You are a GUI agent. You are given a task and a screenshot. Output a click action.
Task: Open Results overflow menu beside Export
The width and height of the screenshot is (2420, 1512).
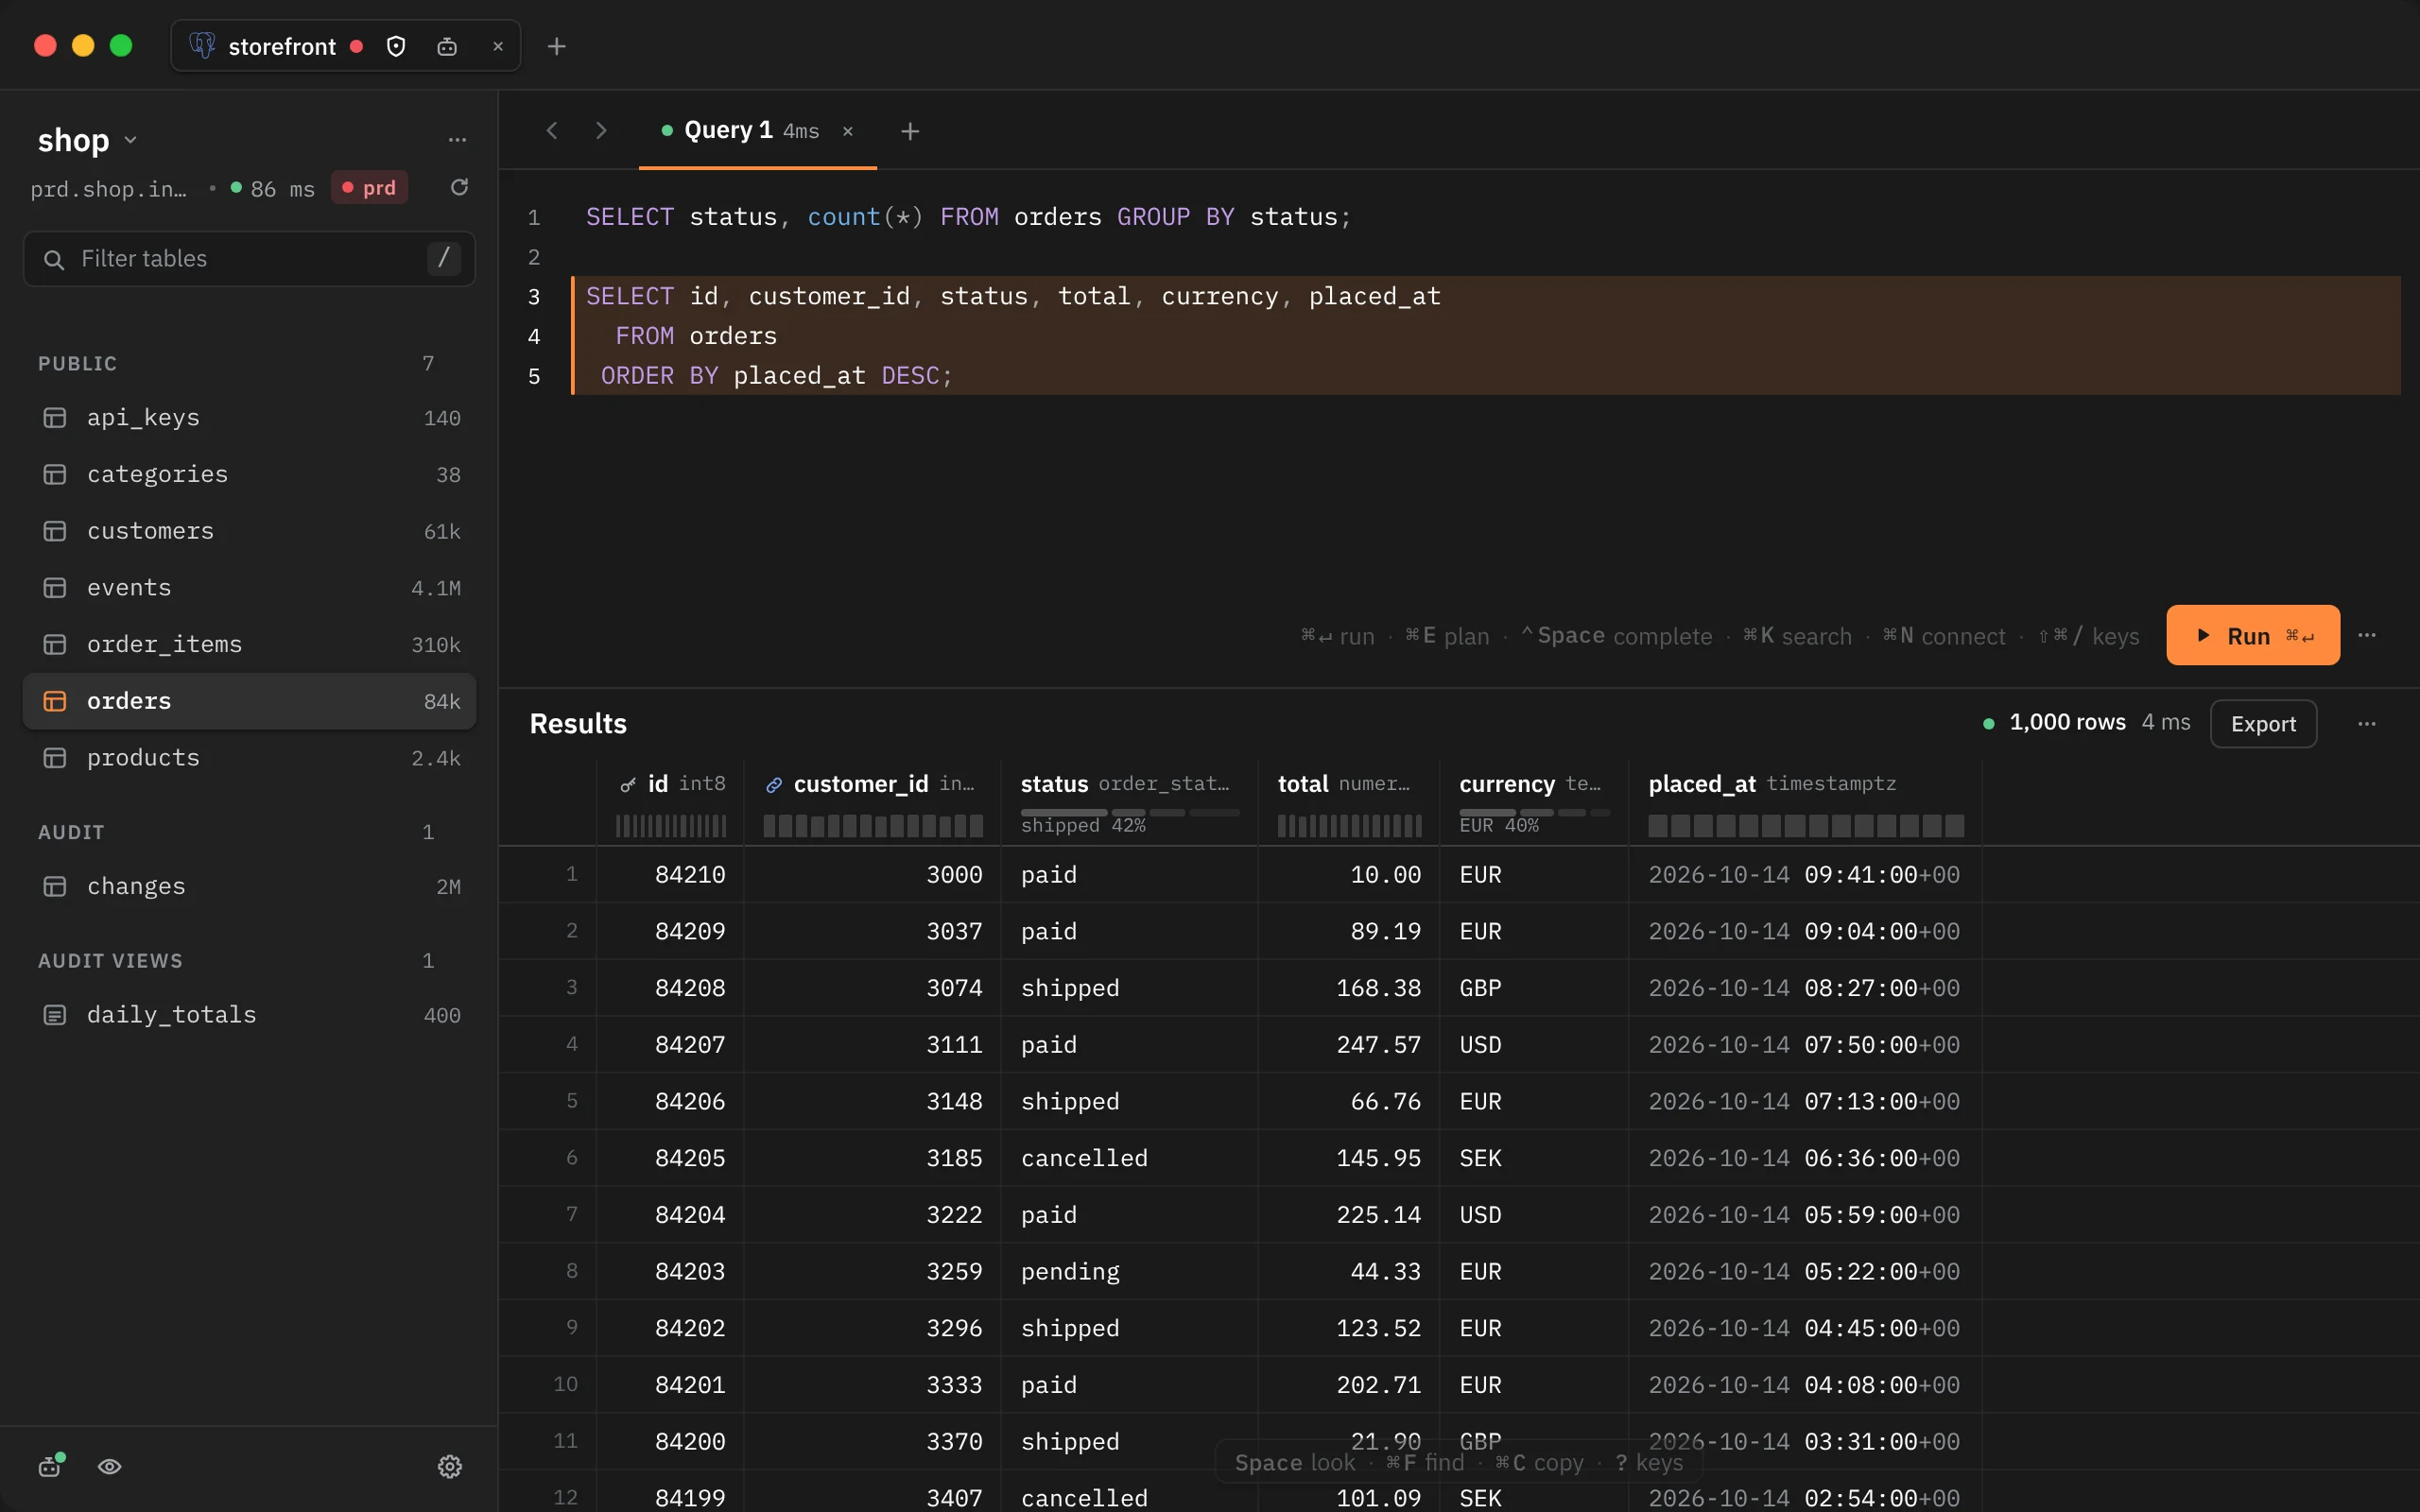[2367, 724]
